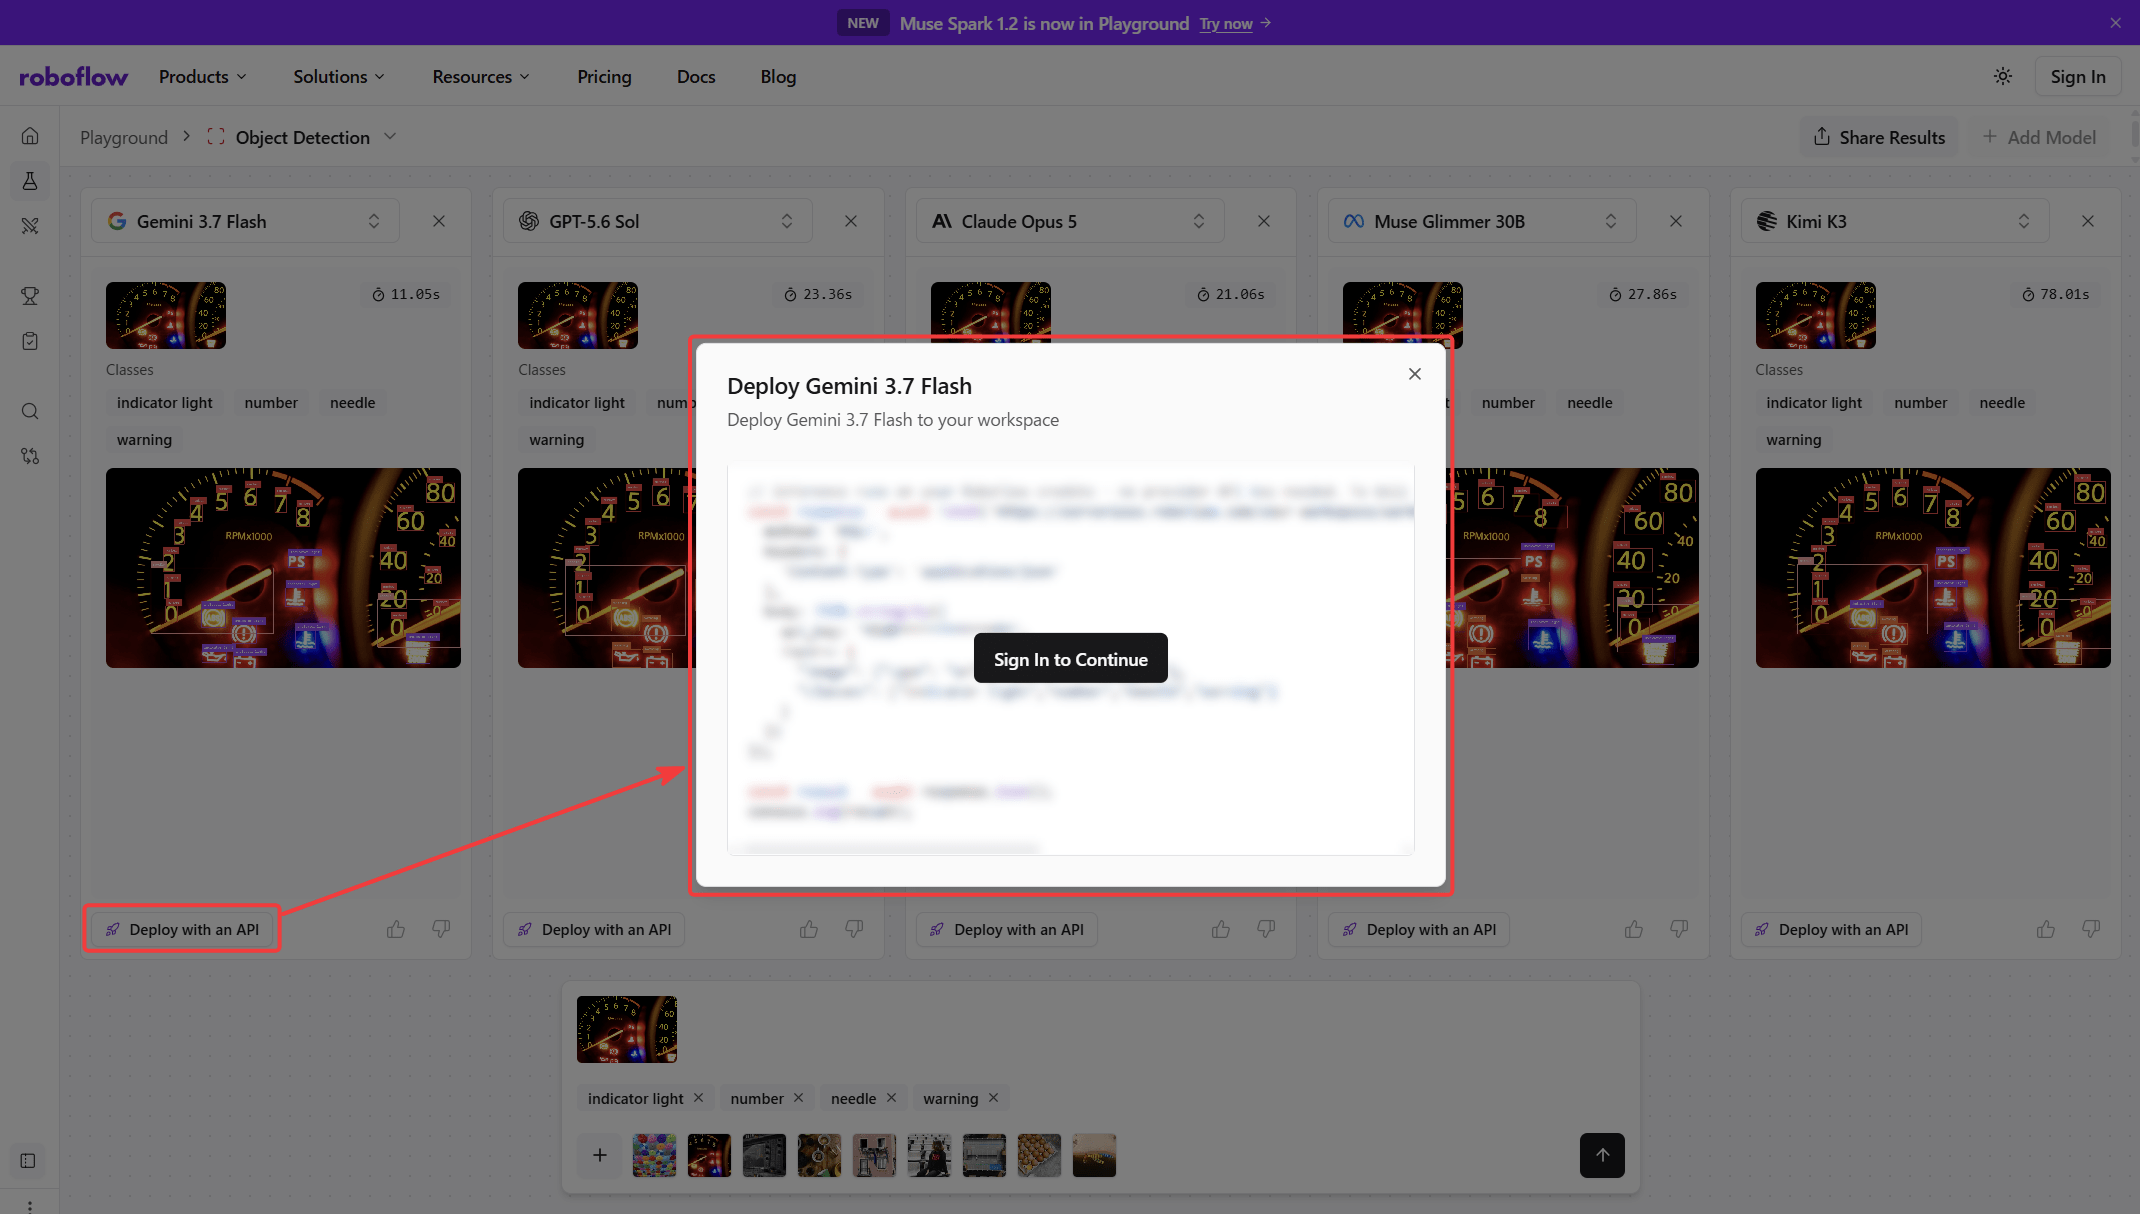Viewport: 2140px width, 1214px height.
Task: Remove the 'needle' class tag
Action: tap(891, 1098)
